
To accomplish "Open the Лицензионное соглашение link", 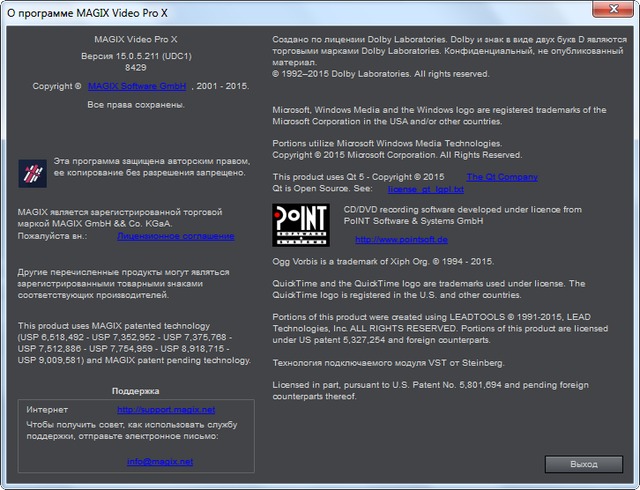I will coord(176,236).
